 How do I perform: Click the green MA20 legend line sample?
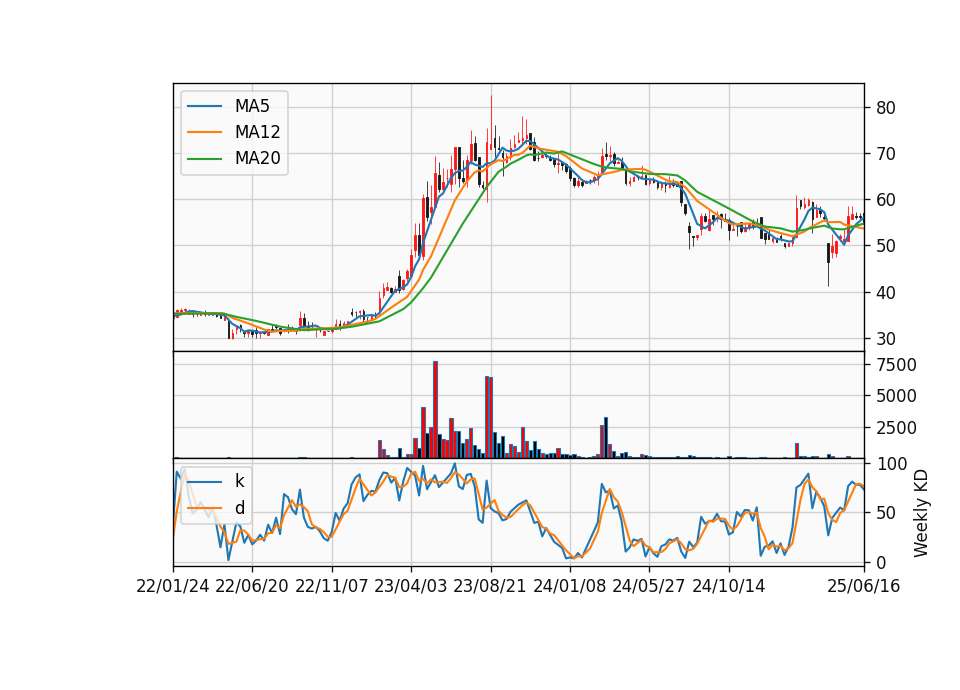click(204, 159)
